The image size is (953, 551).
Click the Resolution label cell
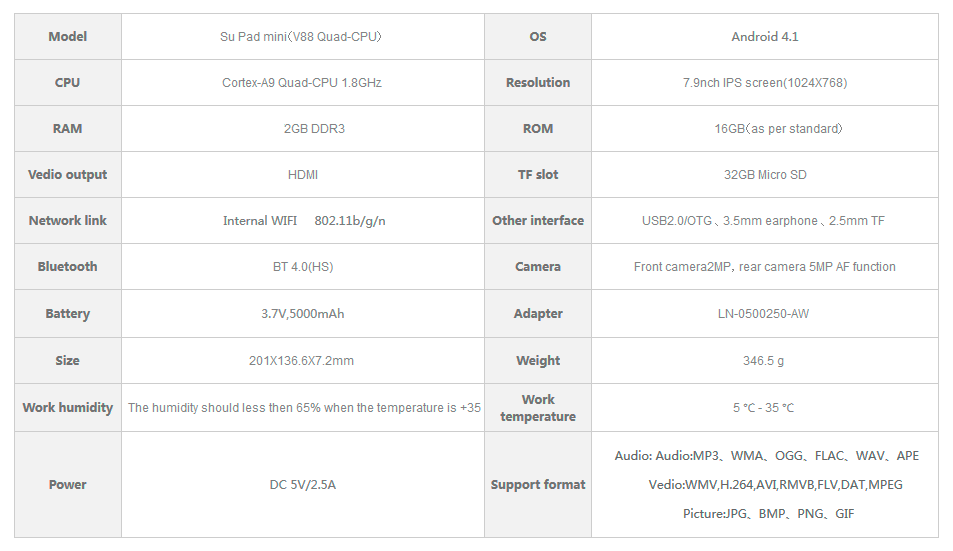[x=538, y=83]
